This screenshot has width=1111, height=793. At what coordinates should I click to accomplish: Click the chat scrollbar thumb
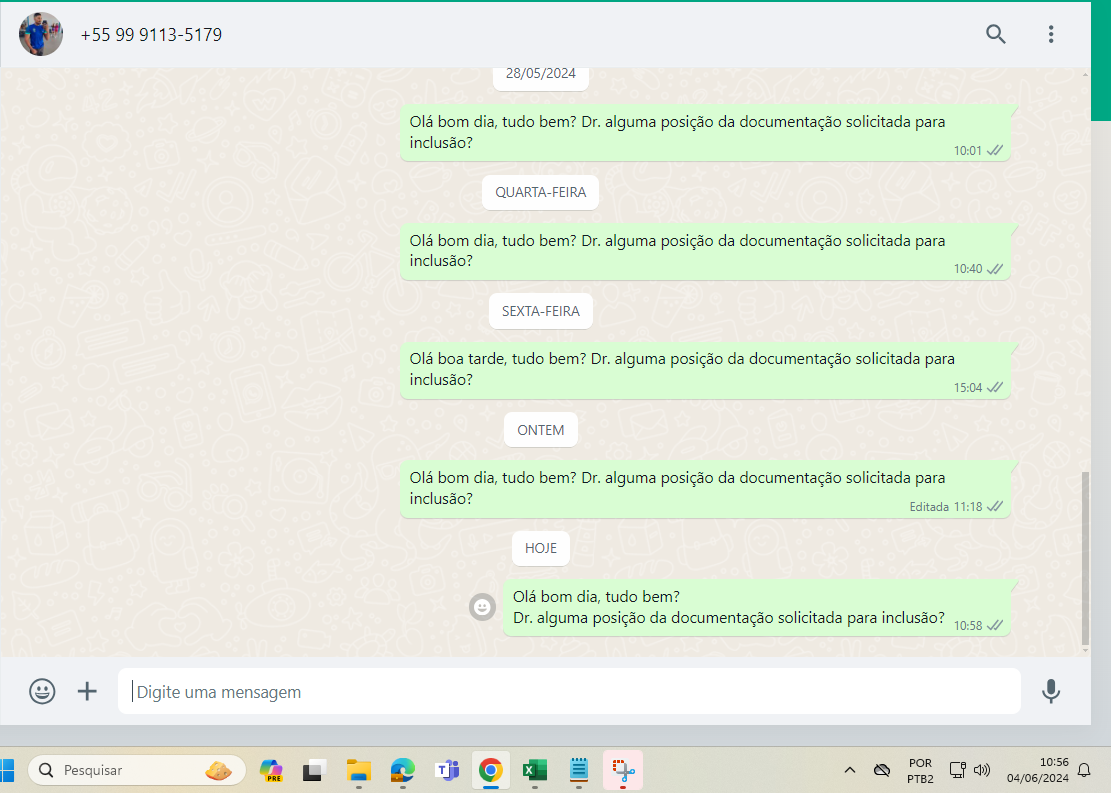click(x=1085, y=558)
